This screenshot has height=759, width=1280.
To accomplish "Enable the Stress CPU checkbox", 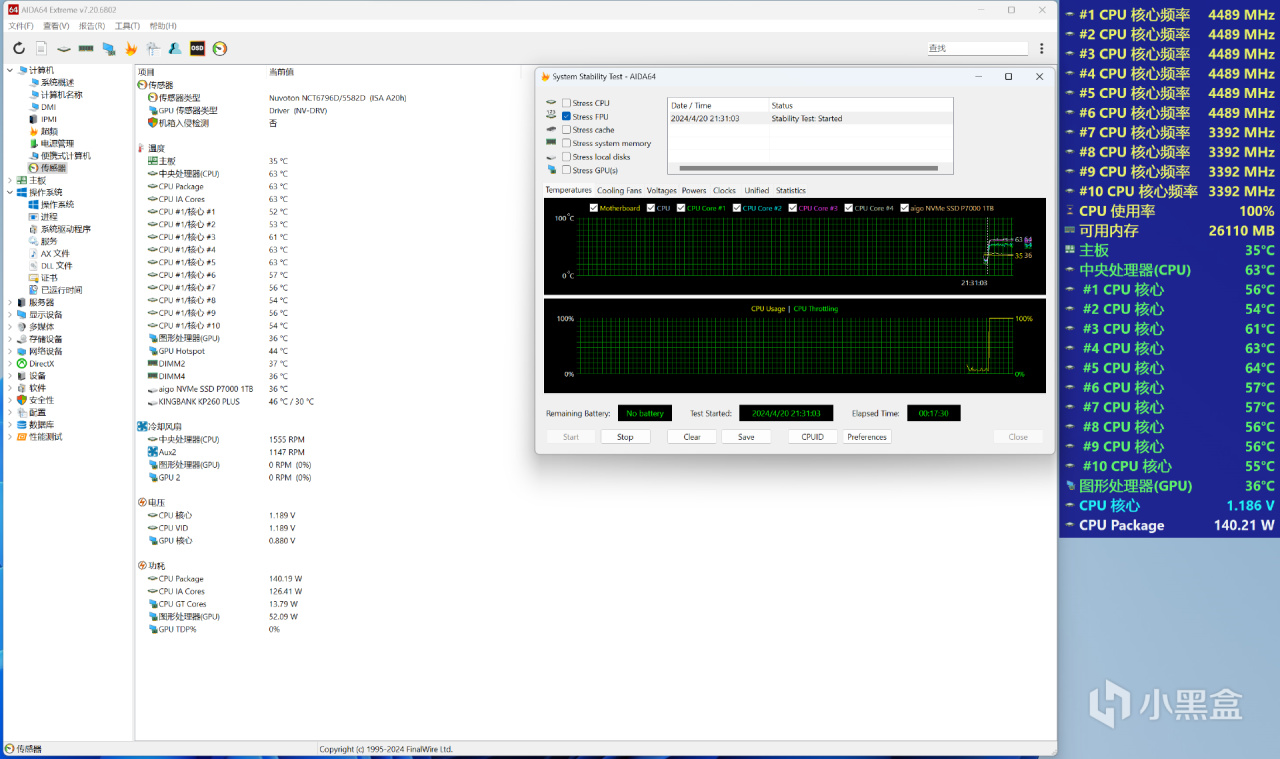I will tap(567, 103).
